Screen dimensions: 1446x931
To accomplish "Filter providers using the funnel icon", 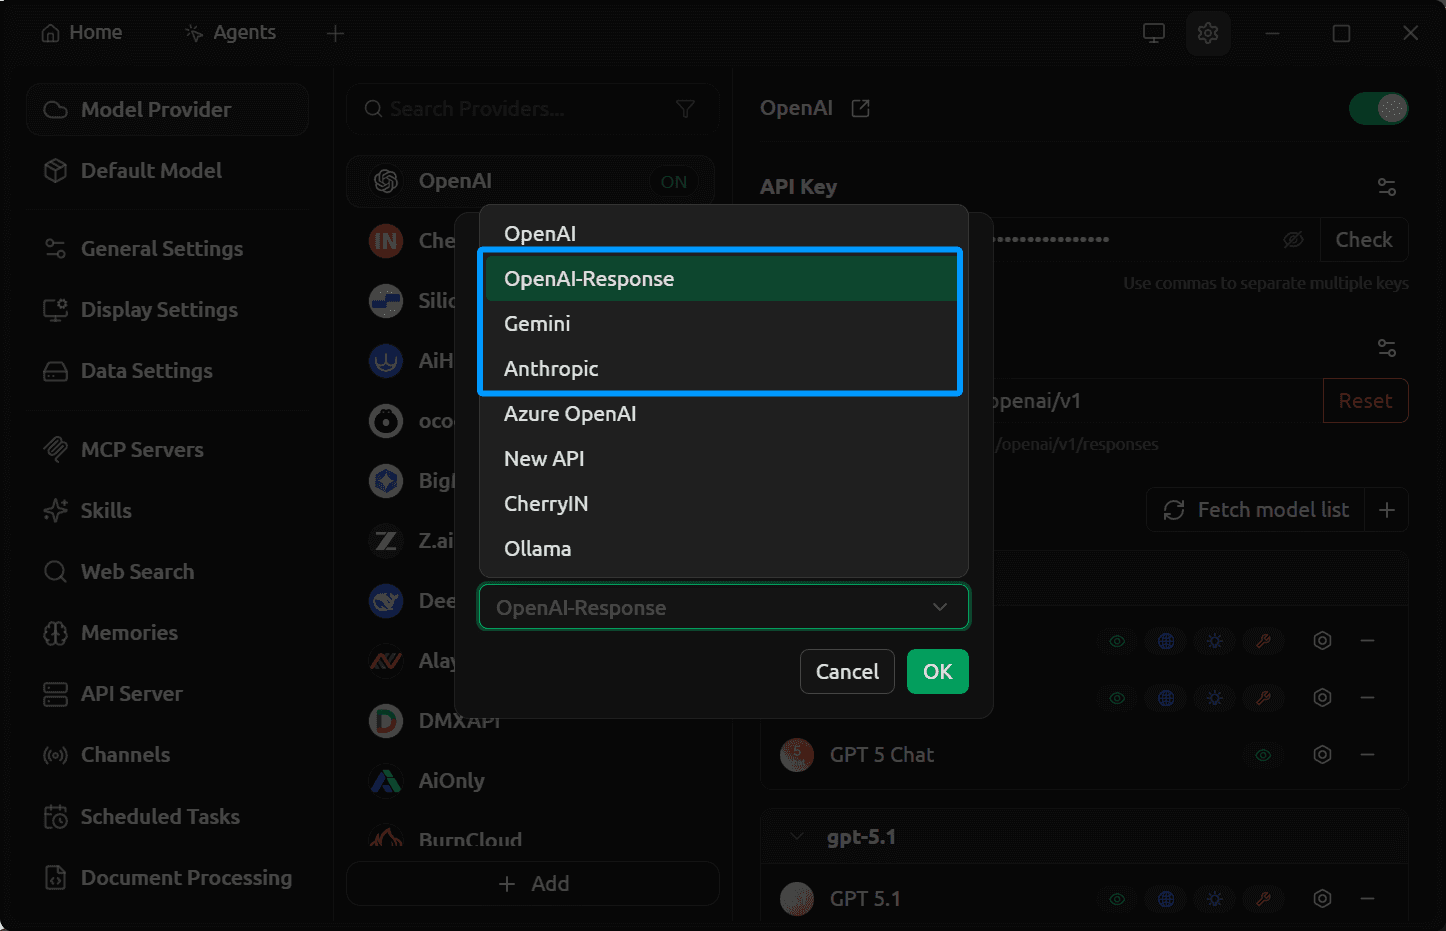I will point(685,109).
